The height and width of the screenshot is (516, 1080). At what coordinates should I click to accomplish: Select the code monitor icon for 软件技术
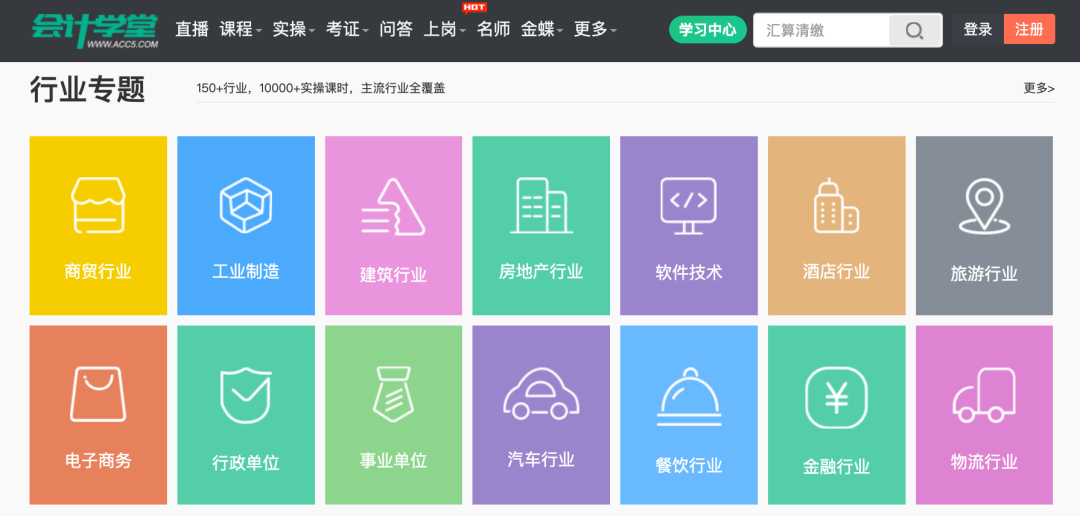point(688,205)
